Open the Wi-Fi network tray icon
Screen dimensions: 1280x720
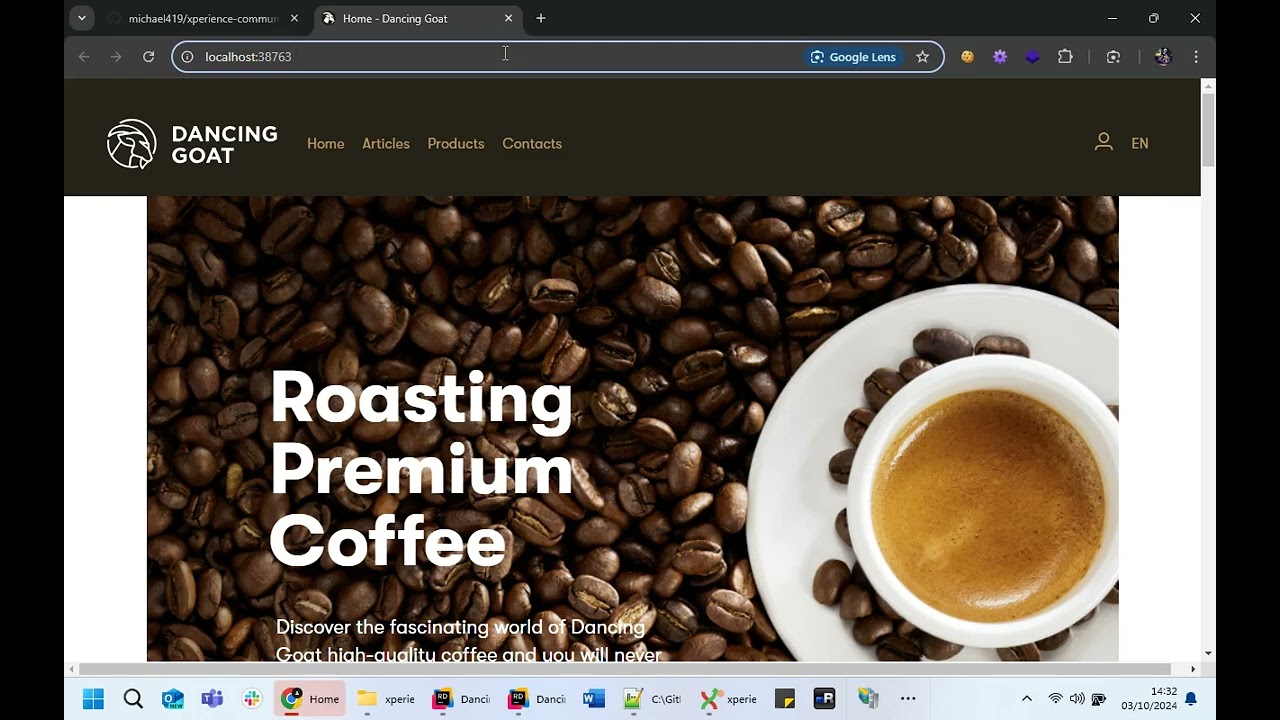(x=1055, y=699)
